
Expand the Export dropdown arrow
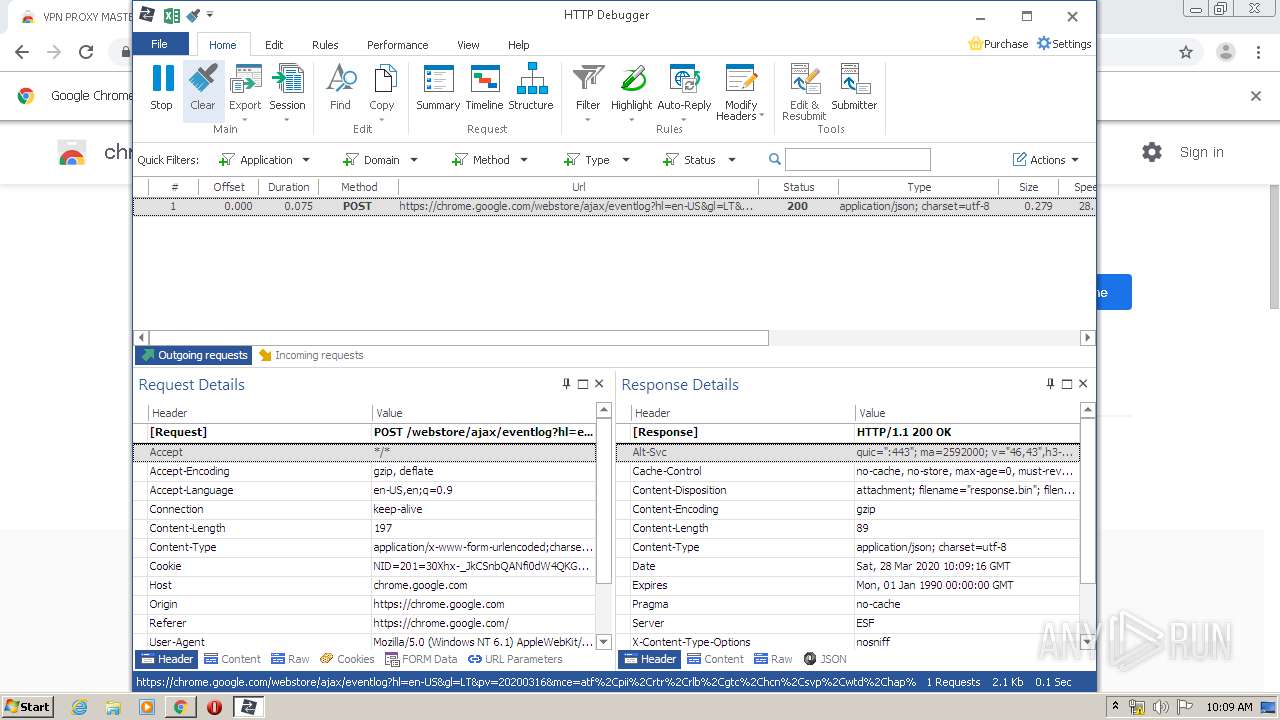pos(245,119)
